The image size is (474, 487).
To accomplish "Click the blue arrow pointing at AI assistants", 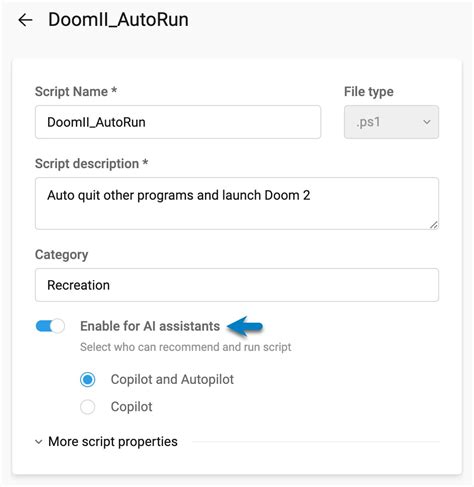I will click(245, 326).
